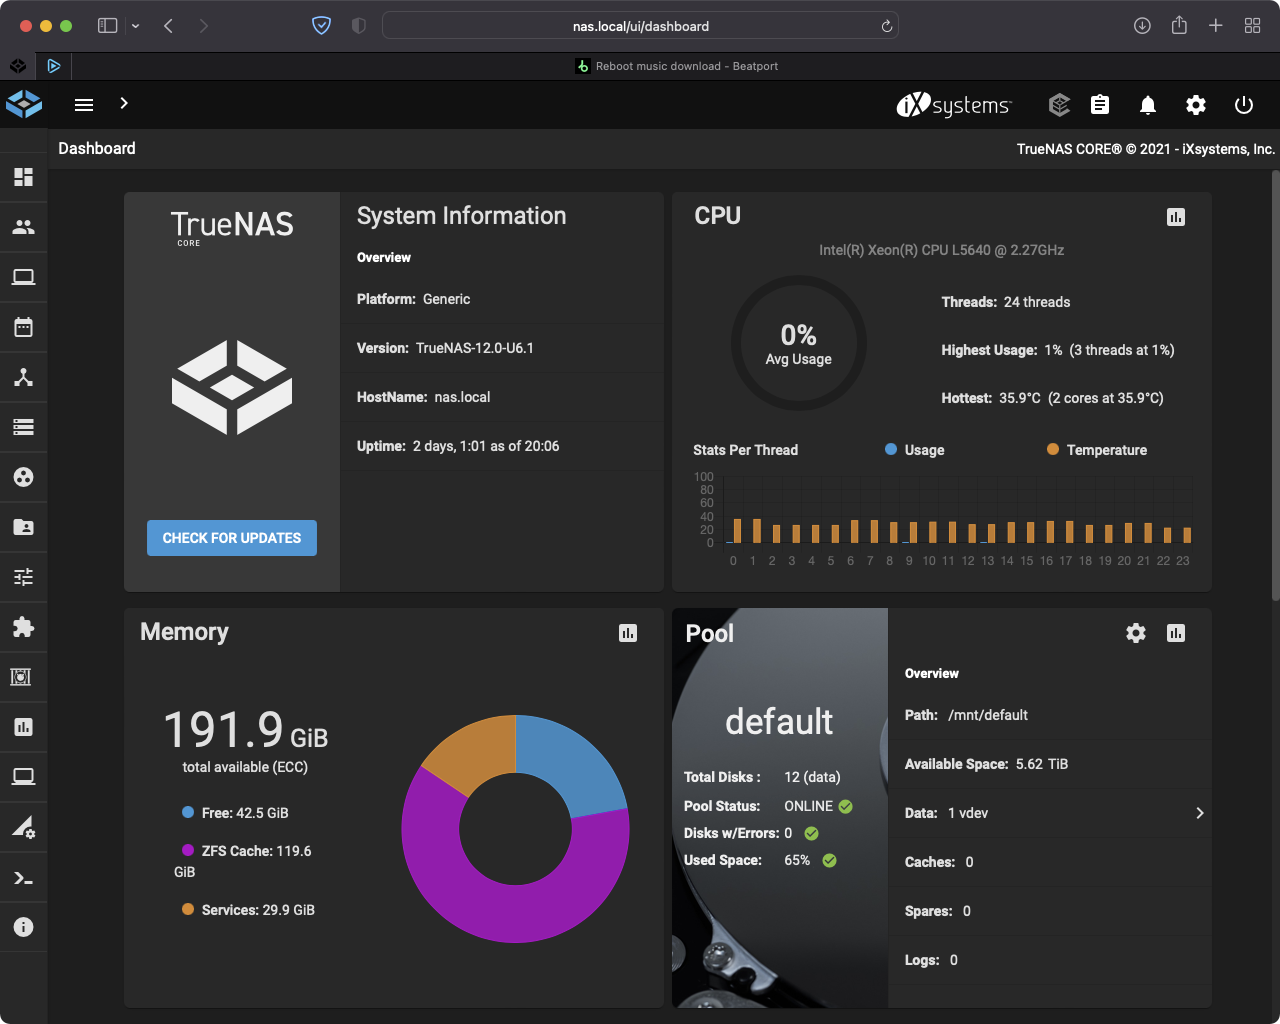Image resolution: width=1280 pixels, height=1024 pixels.
Task: Open the System sidebar section
Action: pyautogui.click(x=24, y=277)
